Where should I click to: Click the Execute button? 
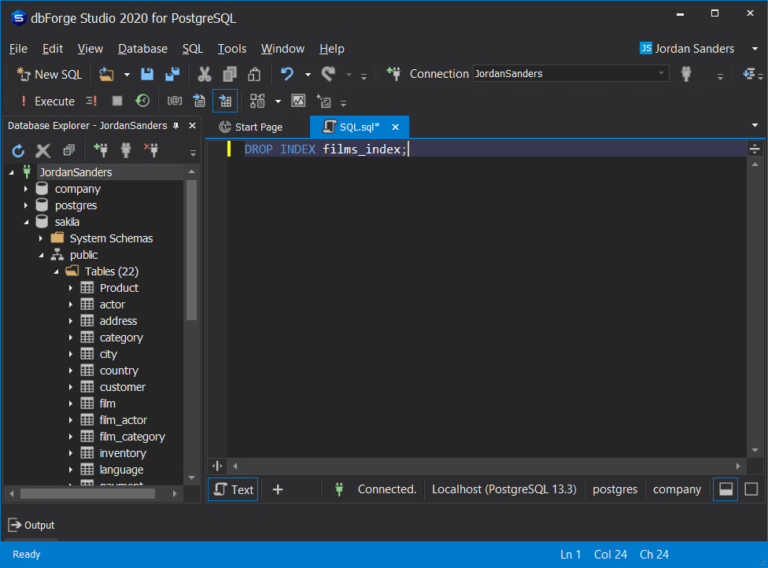pos(46,101)
